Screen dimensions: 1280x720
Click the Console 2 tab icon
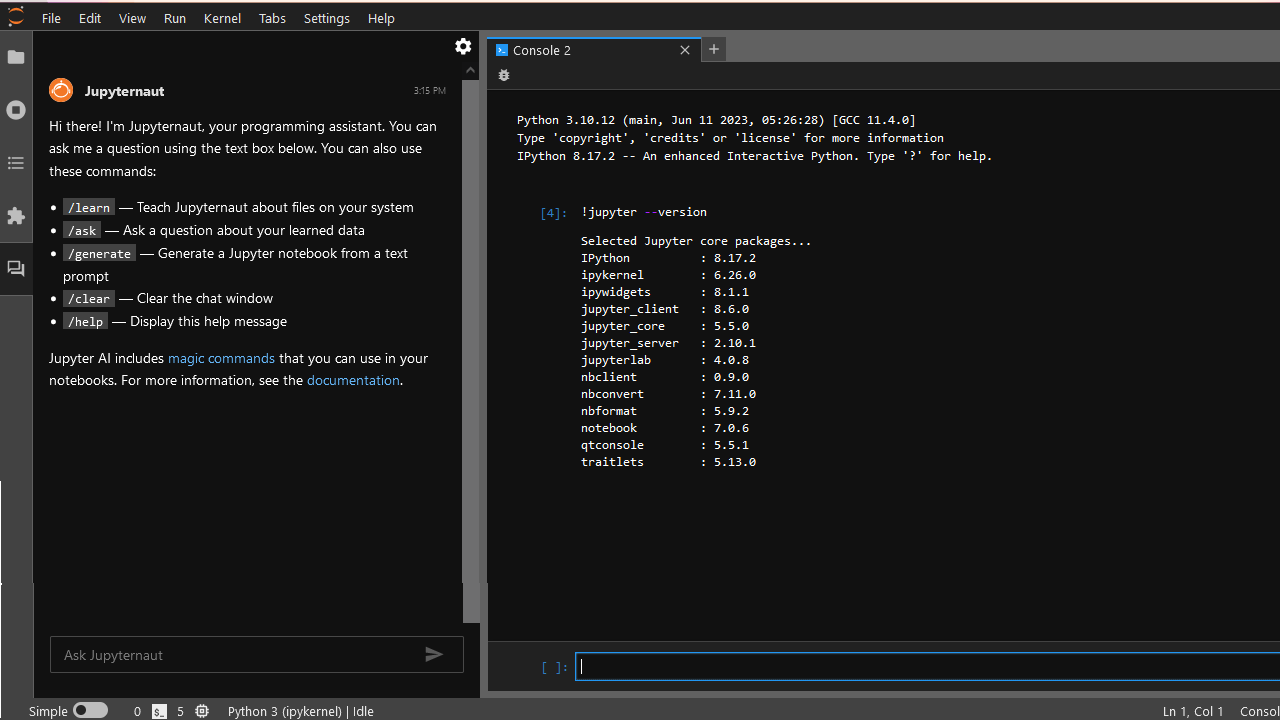click(502, 50)
